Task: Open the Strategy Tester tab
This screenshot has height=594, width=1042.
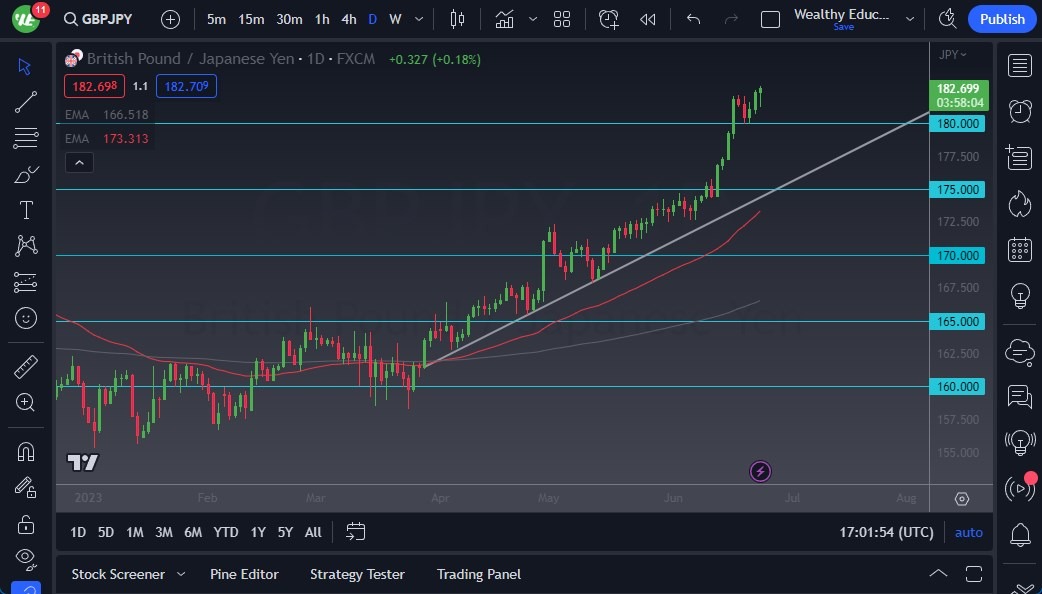Action: click(357, 574)
